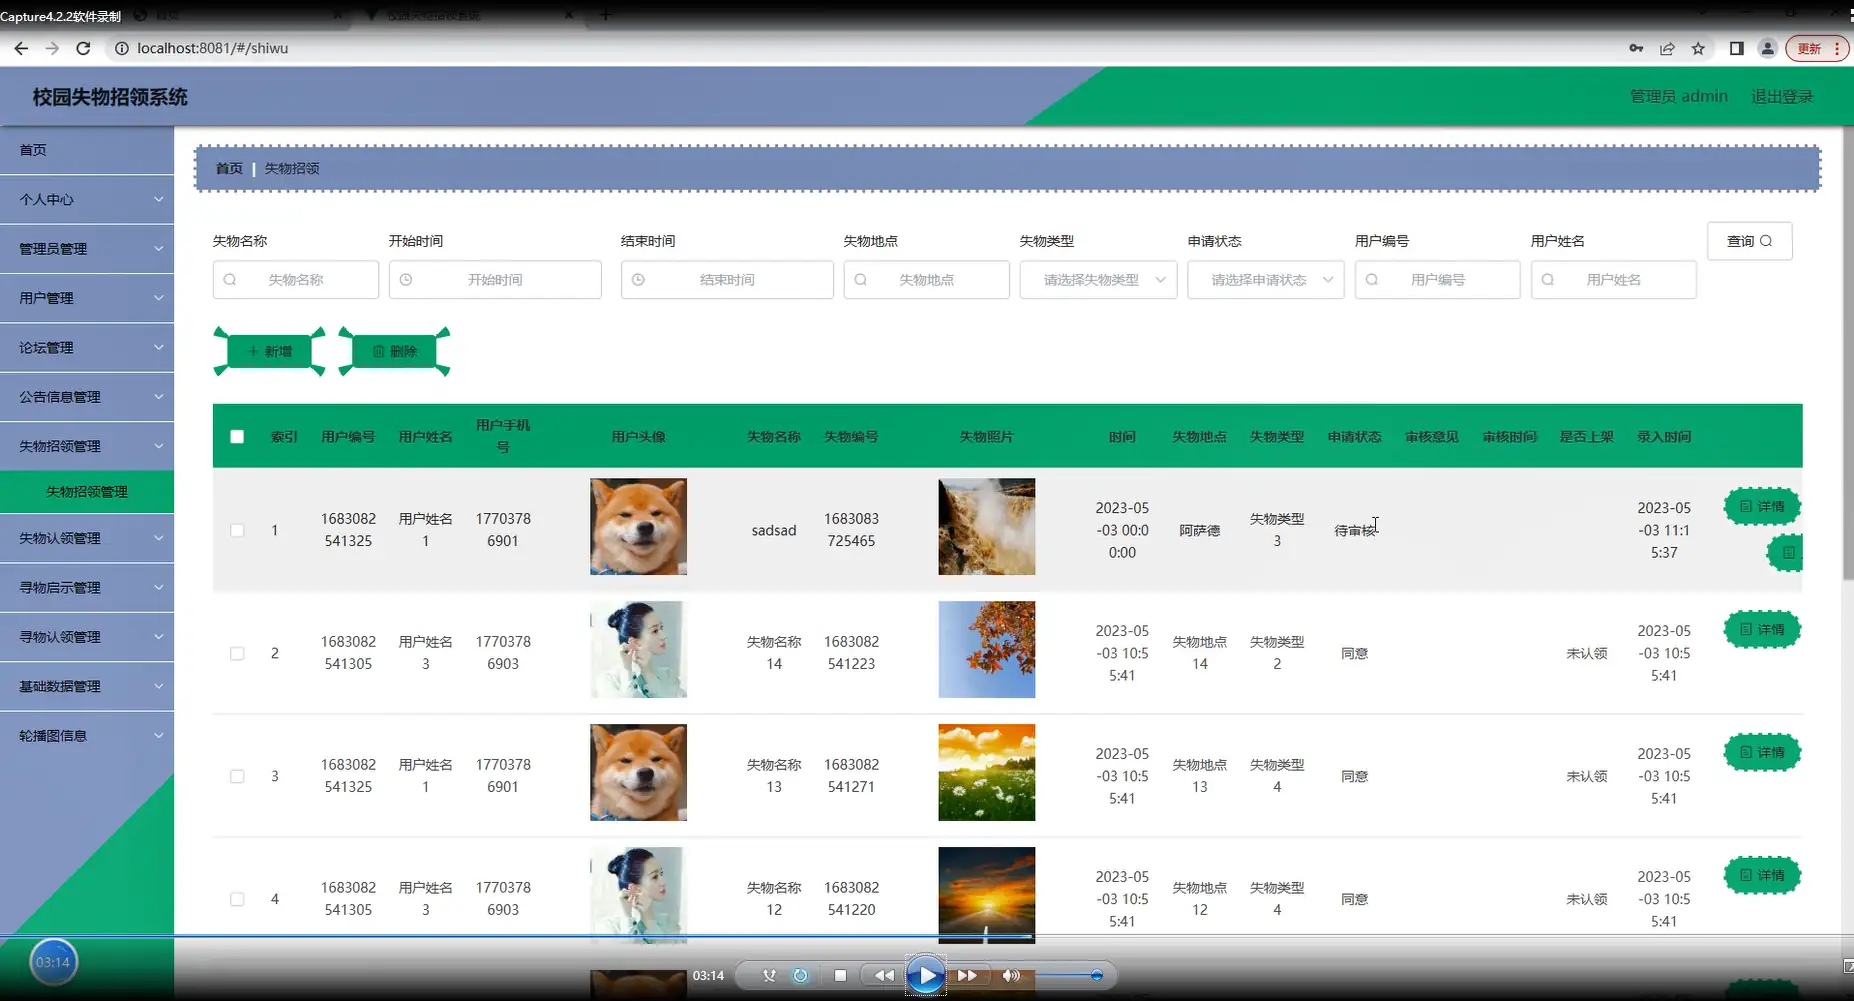Click the key icon in the address bar
Image resolution: width=1854 pixels, height=1001 pixels.
point(1637,48)
